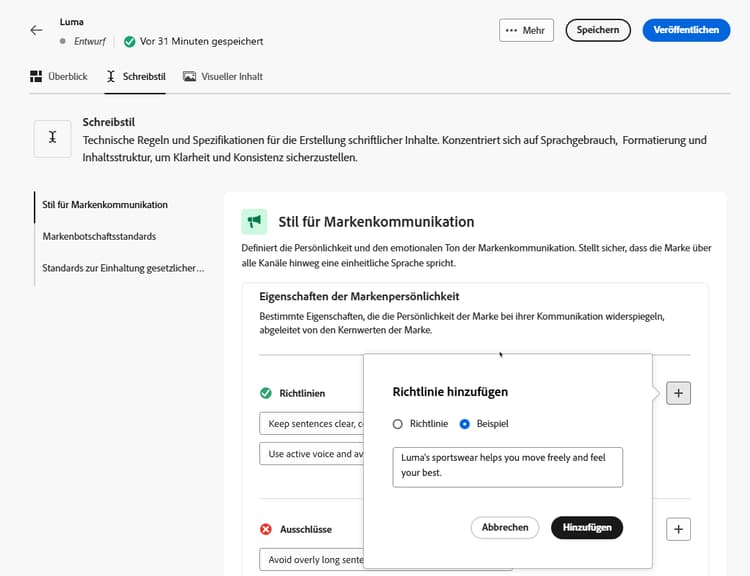The width and height of the screenshot is (750, 576).
Task: Click the Speichern button
Action: click(x=598, y=30)
